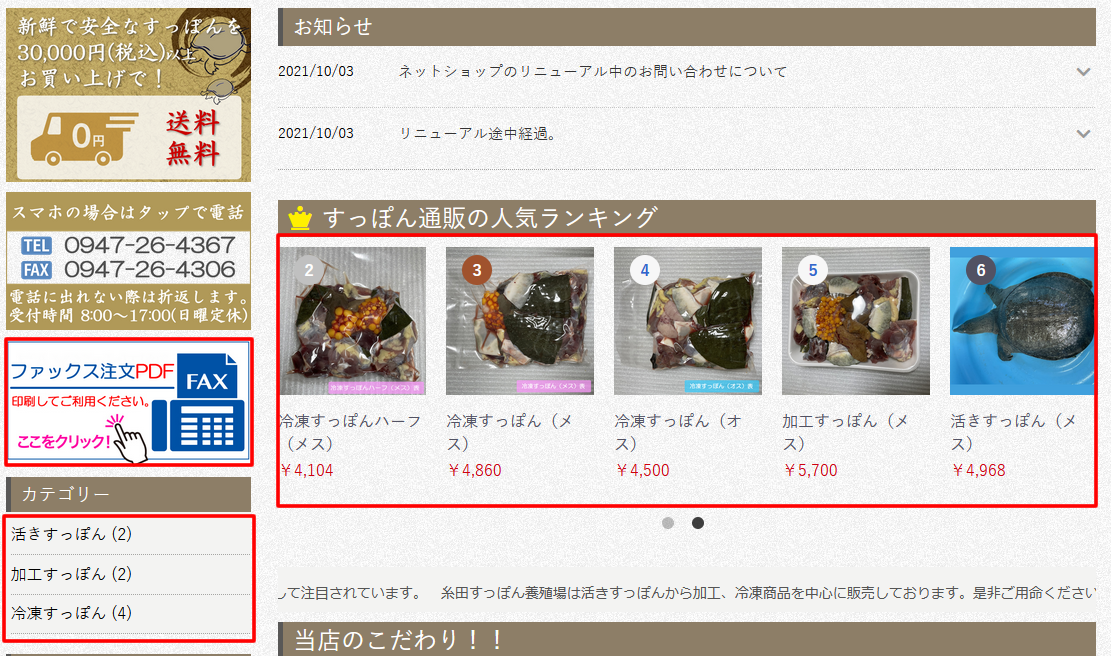The width and height of the screenshot is (1111, 656).
Task: Expand the リニューアル途中経過 notice chevron
Action: tap(1083, 133)
